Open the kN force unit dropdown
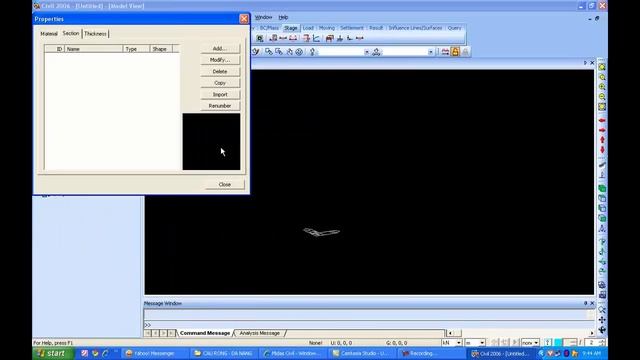Image resolution: width=640 pixels, height=360 pixels. click(x=459, y=342)
